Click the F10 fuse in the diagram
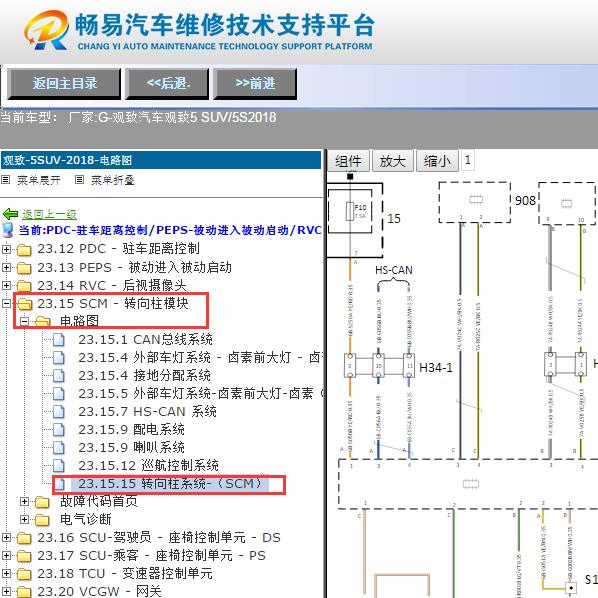 pos(350,211)
